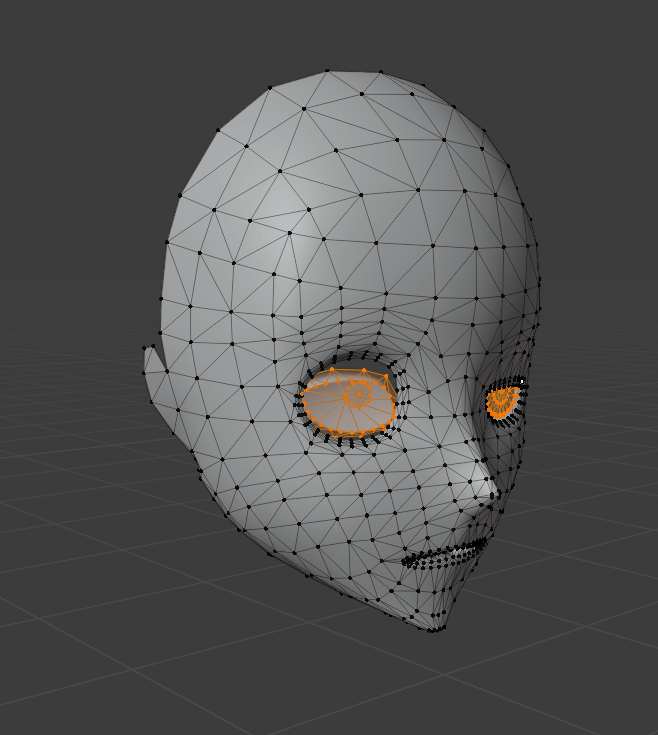Image resolution: width=658 pixels, height=735 pixels.
Task: Select the white active vertex beside the small eye
Action: pyautogui.click(x=522, y=381)
